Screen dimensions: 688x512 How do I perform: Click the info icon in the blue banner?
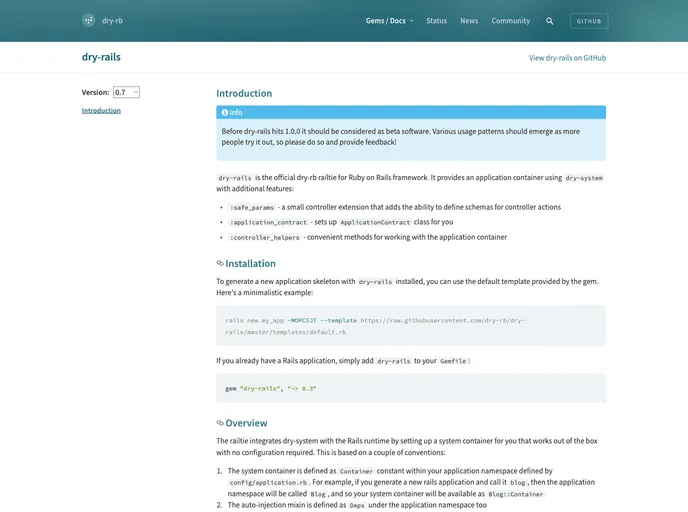[225, 113]
